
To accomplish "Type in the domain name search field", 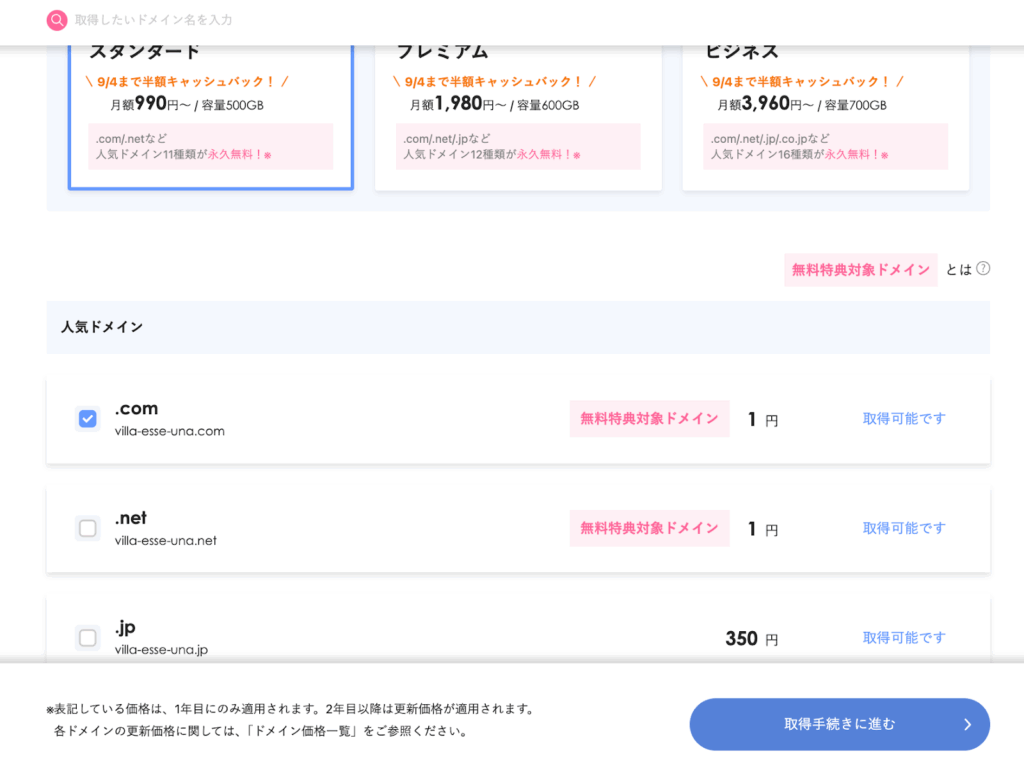I will [300, 20].
